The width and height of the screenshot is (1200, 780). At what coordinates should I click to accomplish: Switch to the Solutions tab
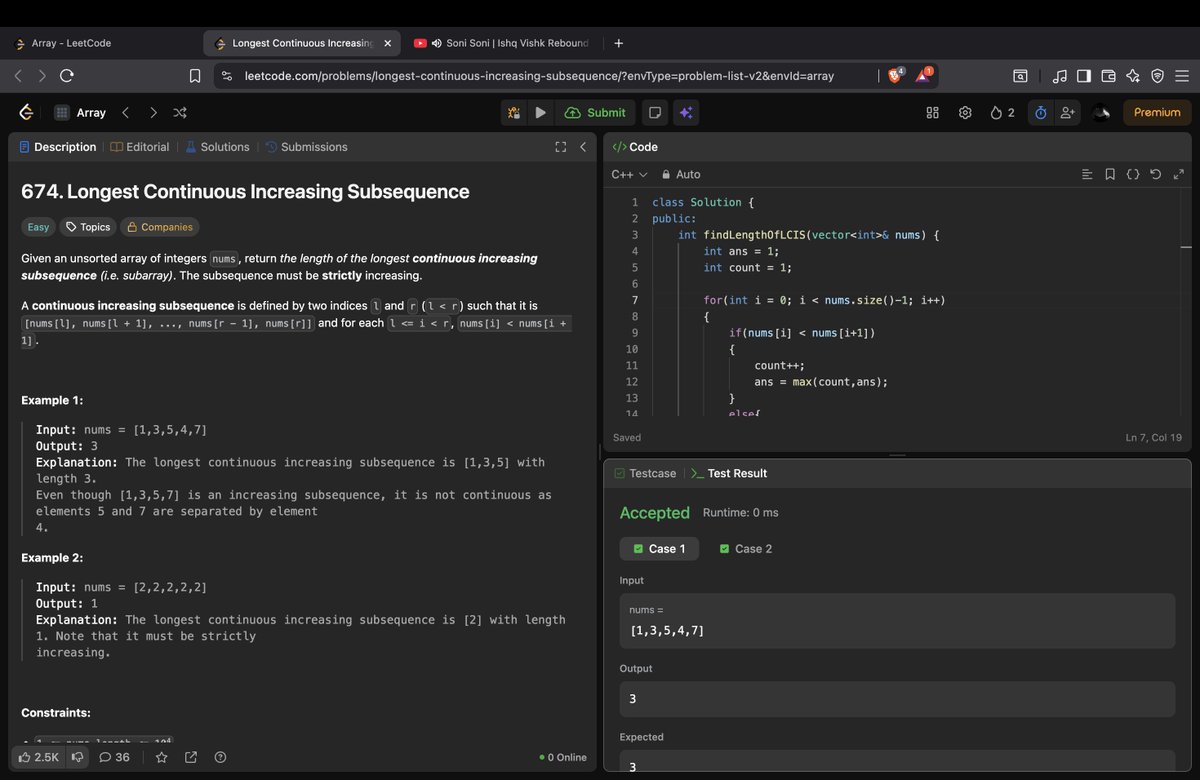point(217,147)
